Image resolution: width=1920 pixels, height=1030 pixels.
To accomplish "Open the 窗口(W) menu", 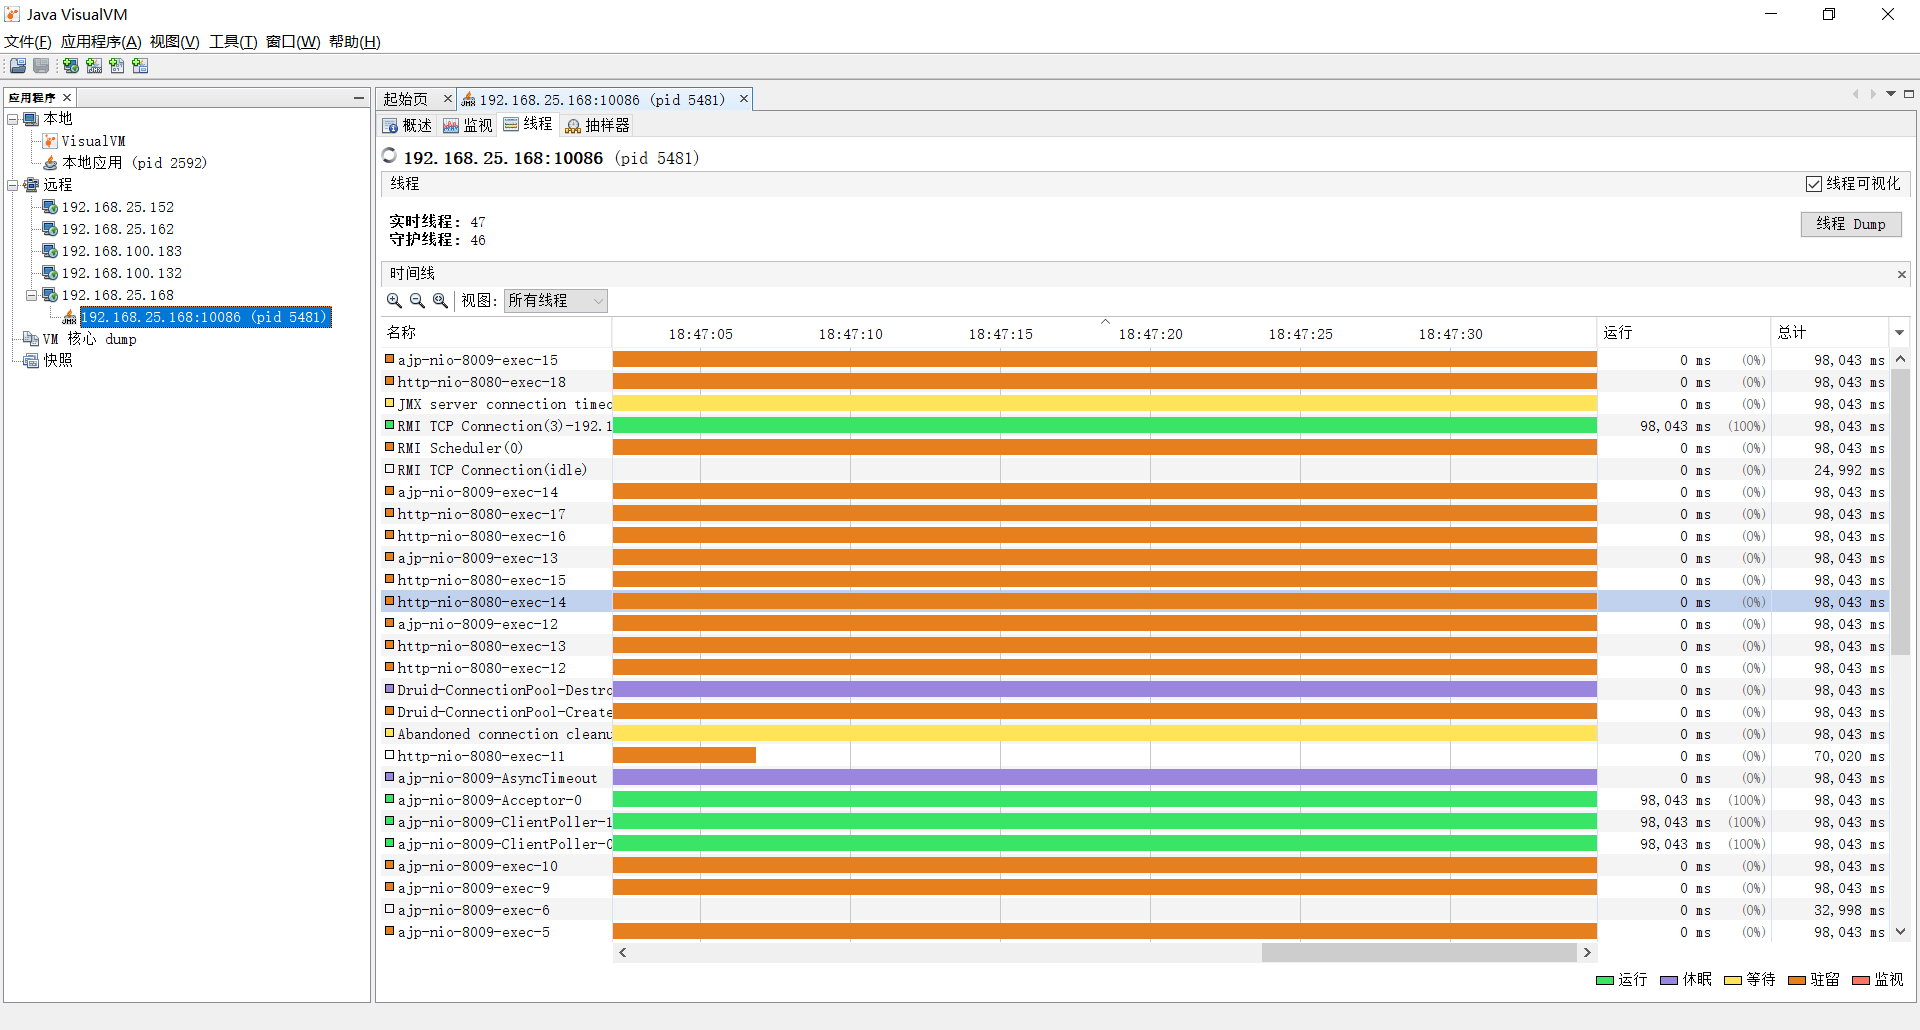I will [x=293, y=42].
